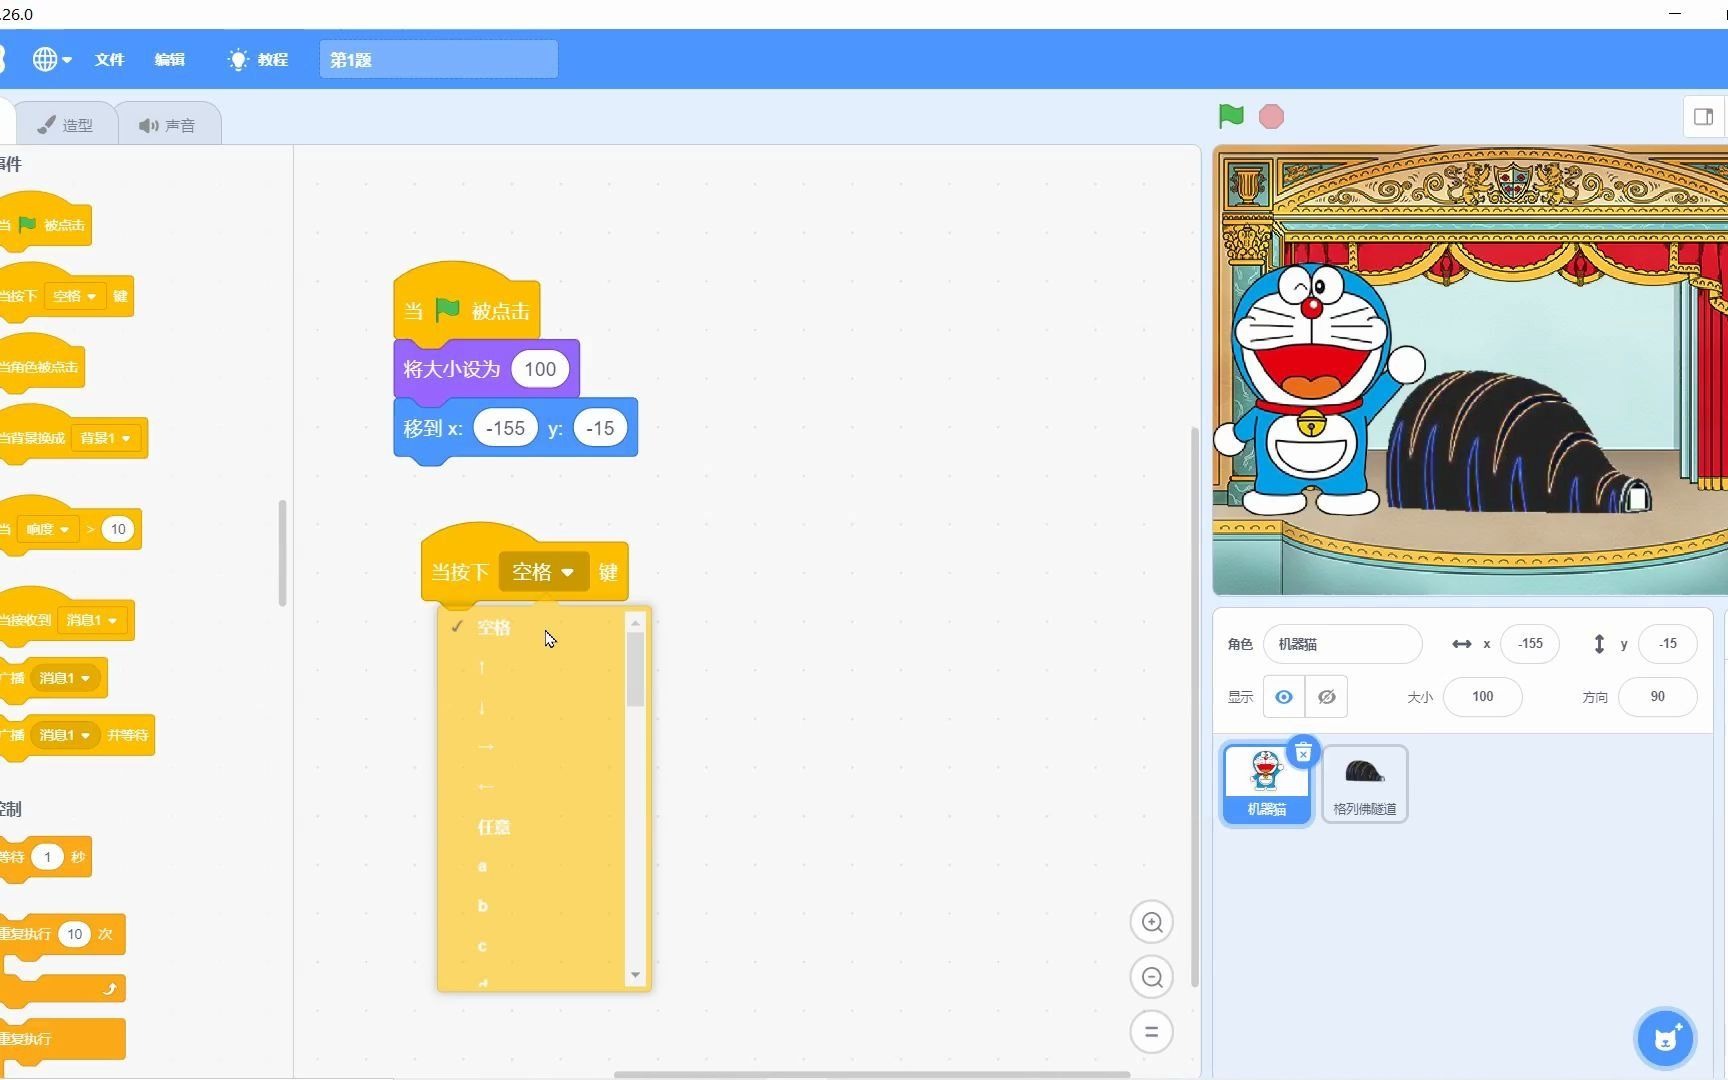Click the 1 value in 等待 block
1728x1080 pixels.
(47, 857)
